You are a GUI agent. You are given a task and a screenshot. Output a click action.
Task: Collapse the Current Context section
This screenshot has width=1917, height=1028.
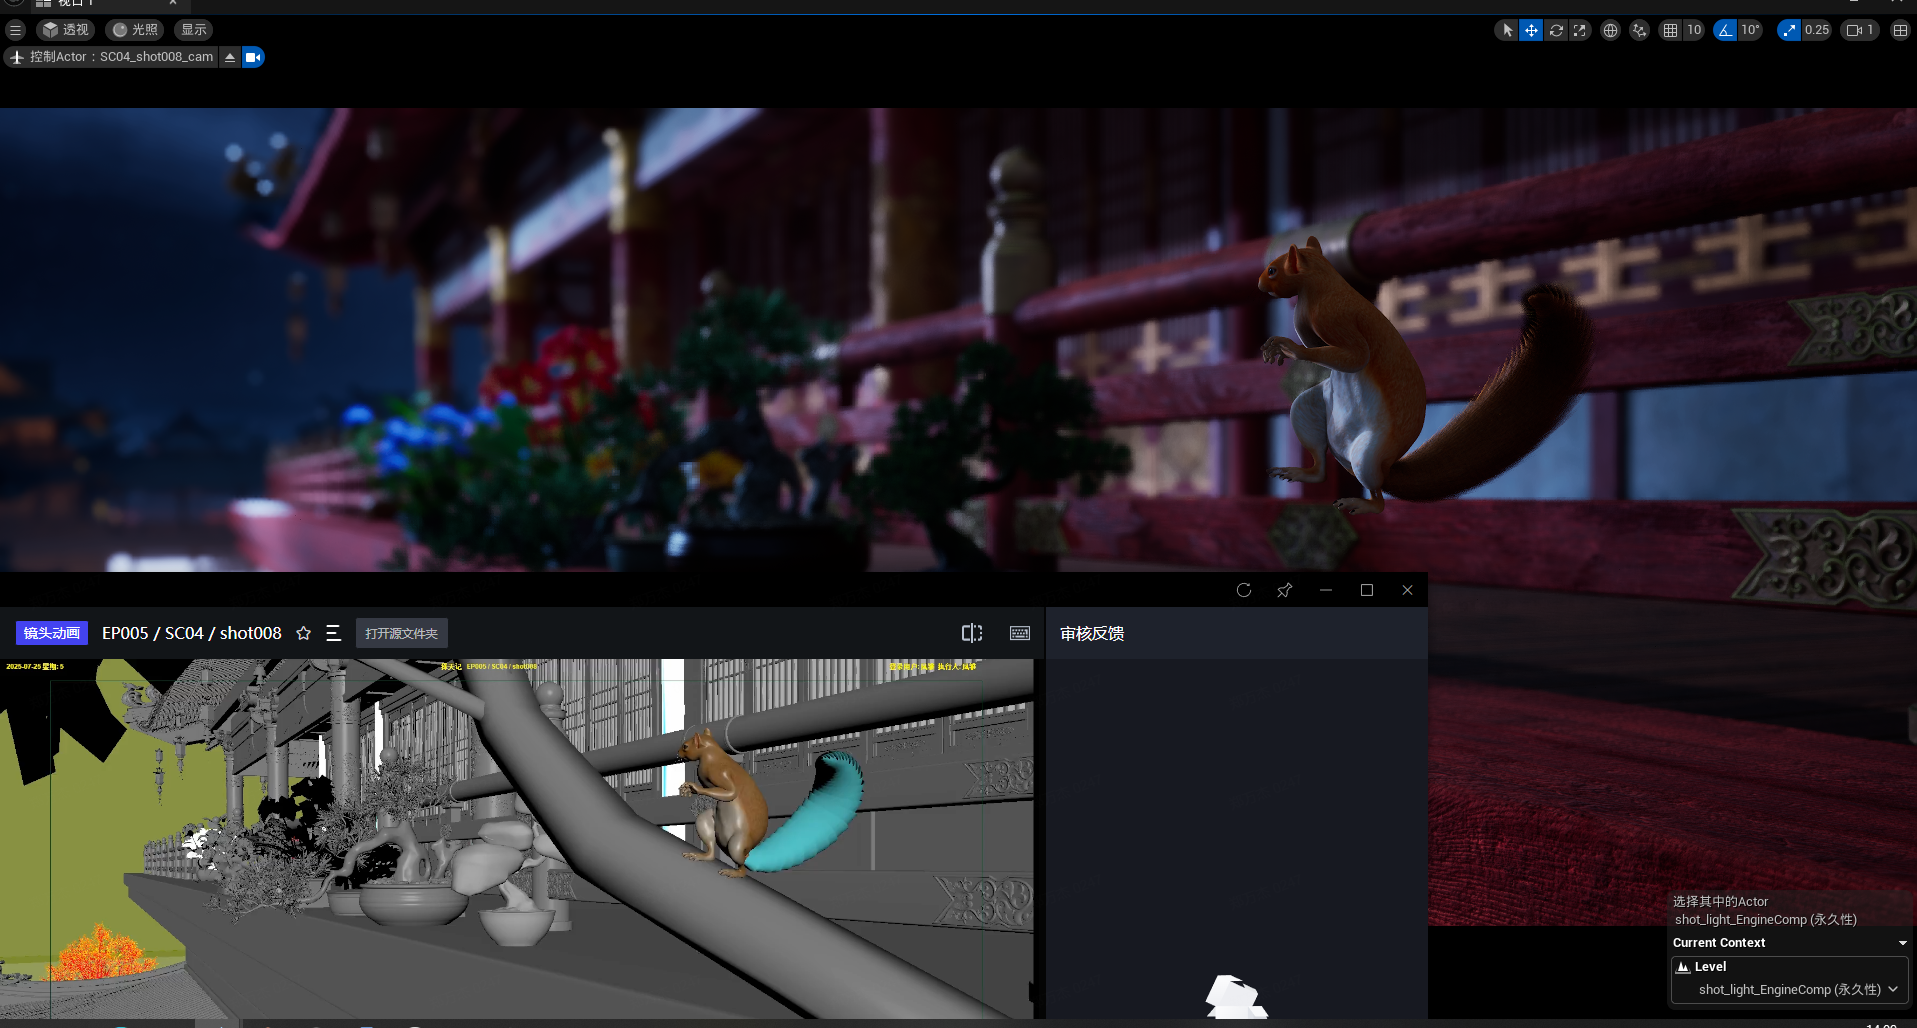[x=1902, y=943]
